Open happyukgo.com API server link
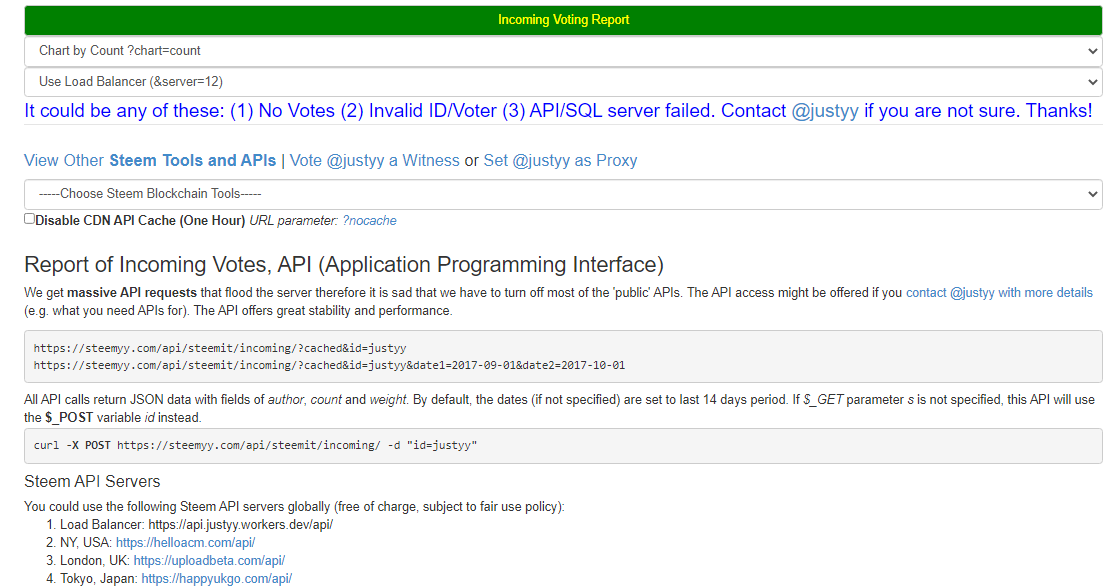 [x=217, y=579]
